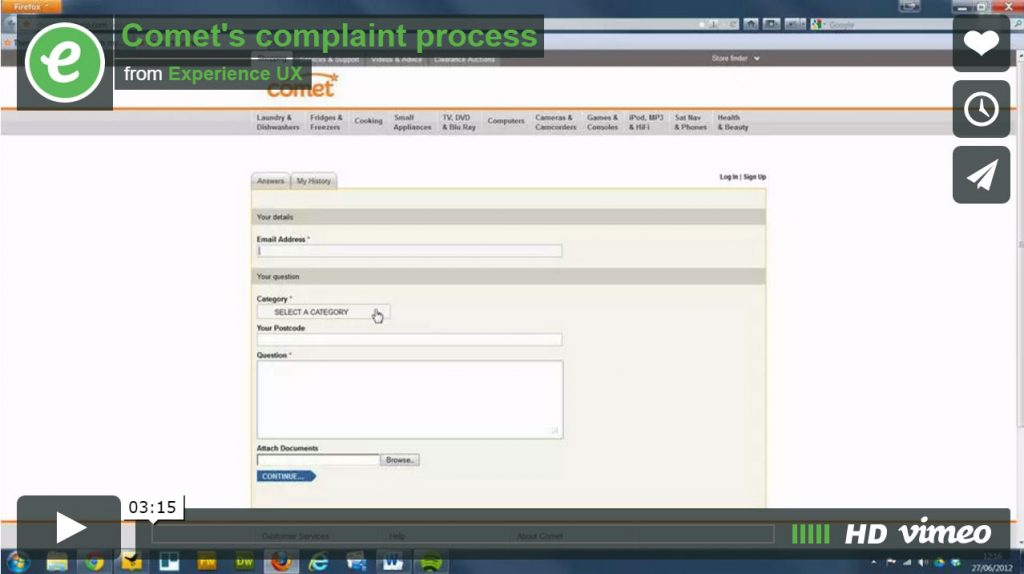Open TV, DVD & Blu Ray category

[459, 122]
